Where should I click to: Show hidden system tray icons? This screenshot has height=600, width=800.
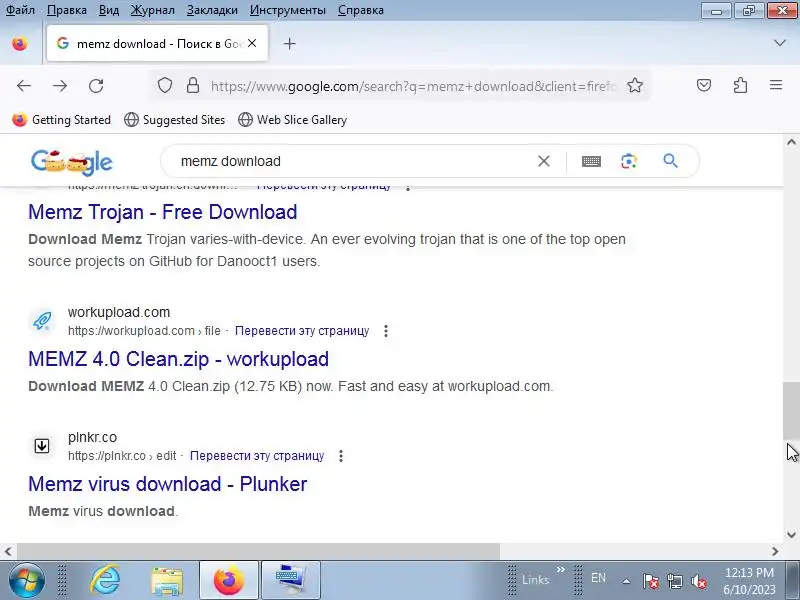(x=627, y=581)
